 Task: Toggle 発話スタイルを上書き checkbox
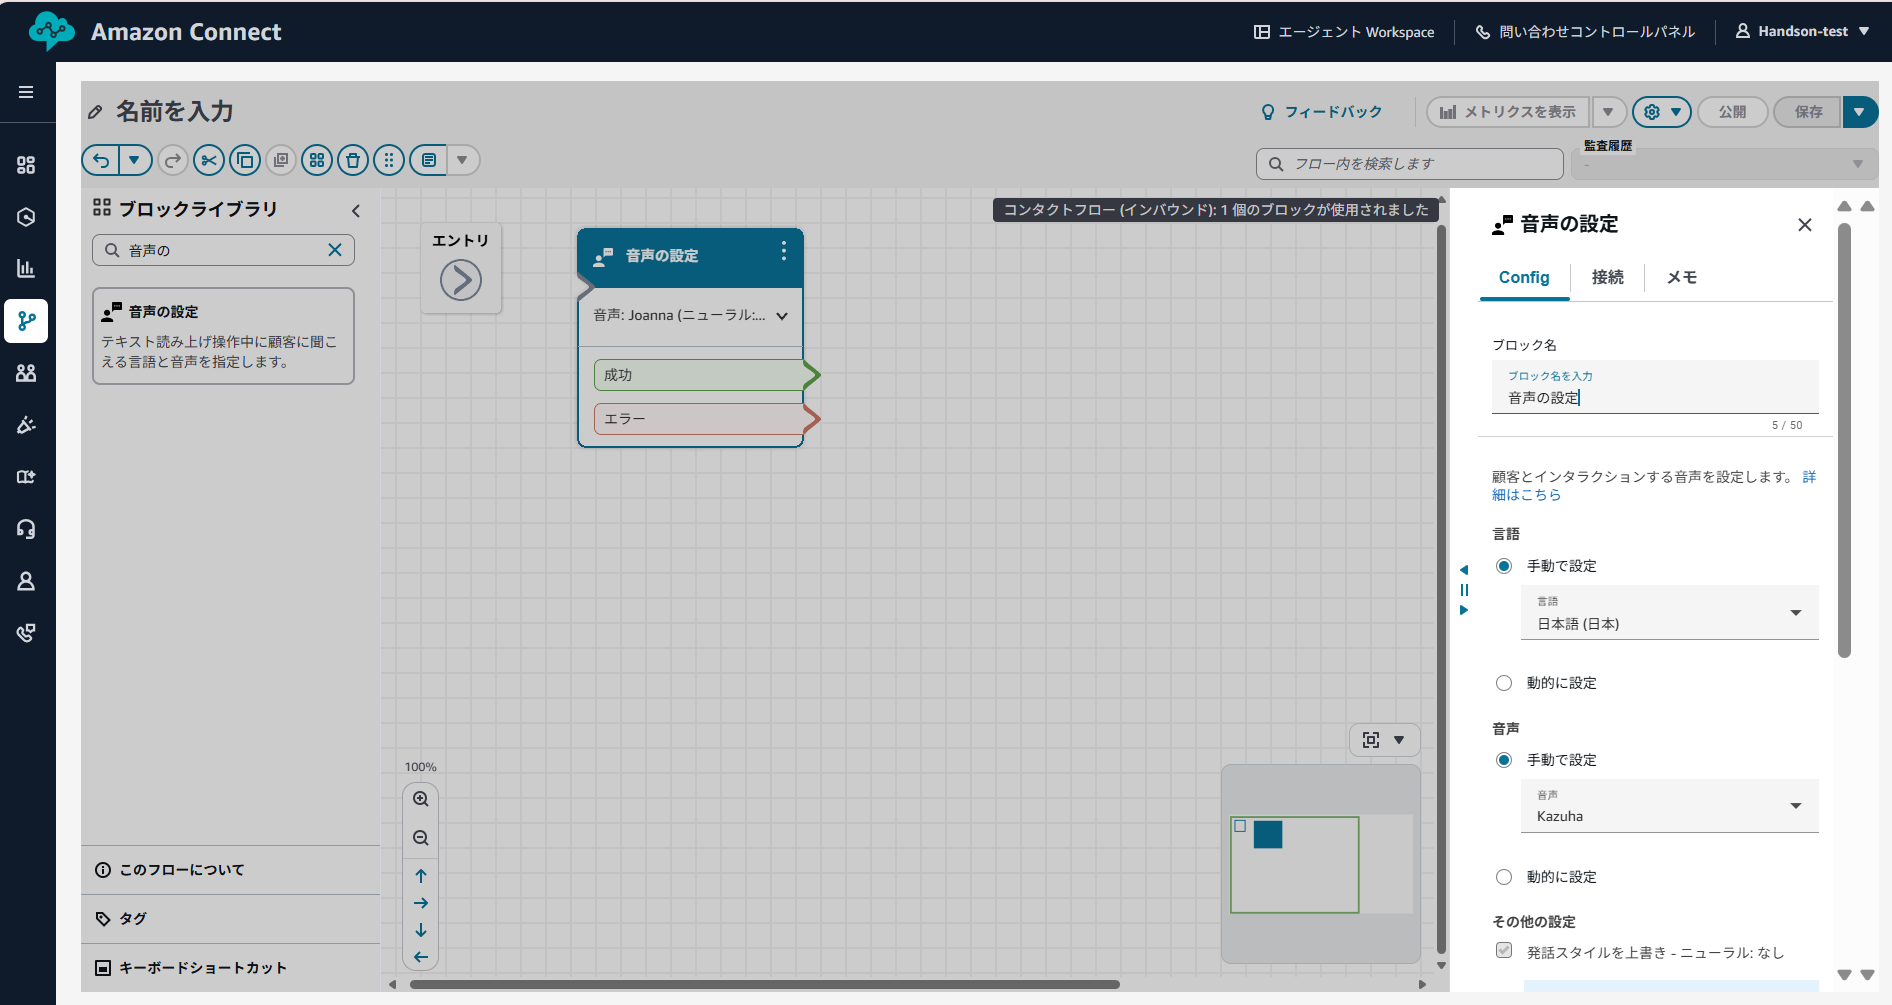tap(1504, 950)
